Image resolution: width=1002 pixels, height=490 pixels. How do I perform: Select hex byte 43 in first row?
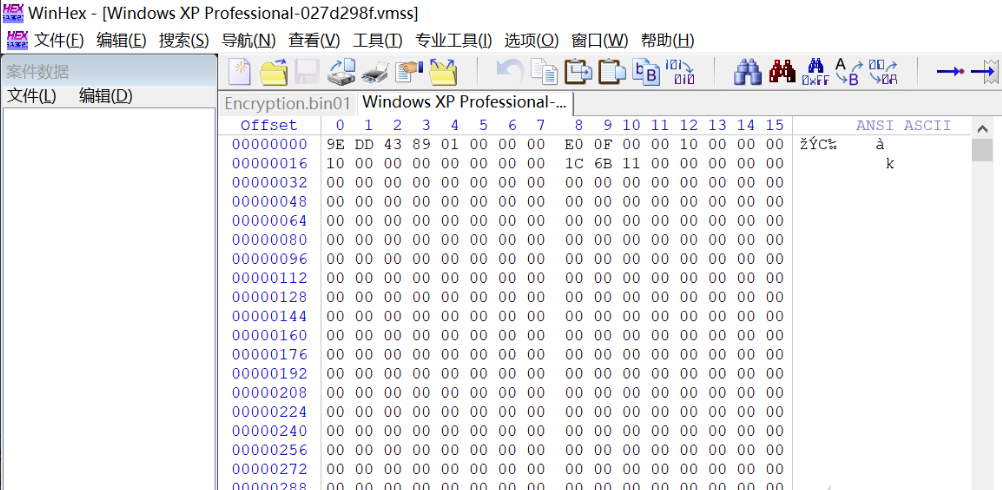tap(393, 144)
